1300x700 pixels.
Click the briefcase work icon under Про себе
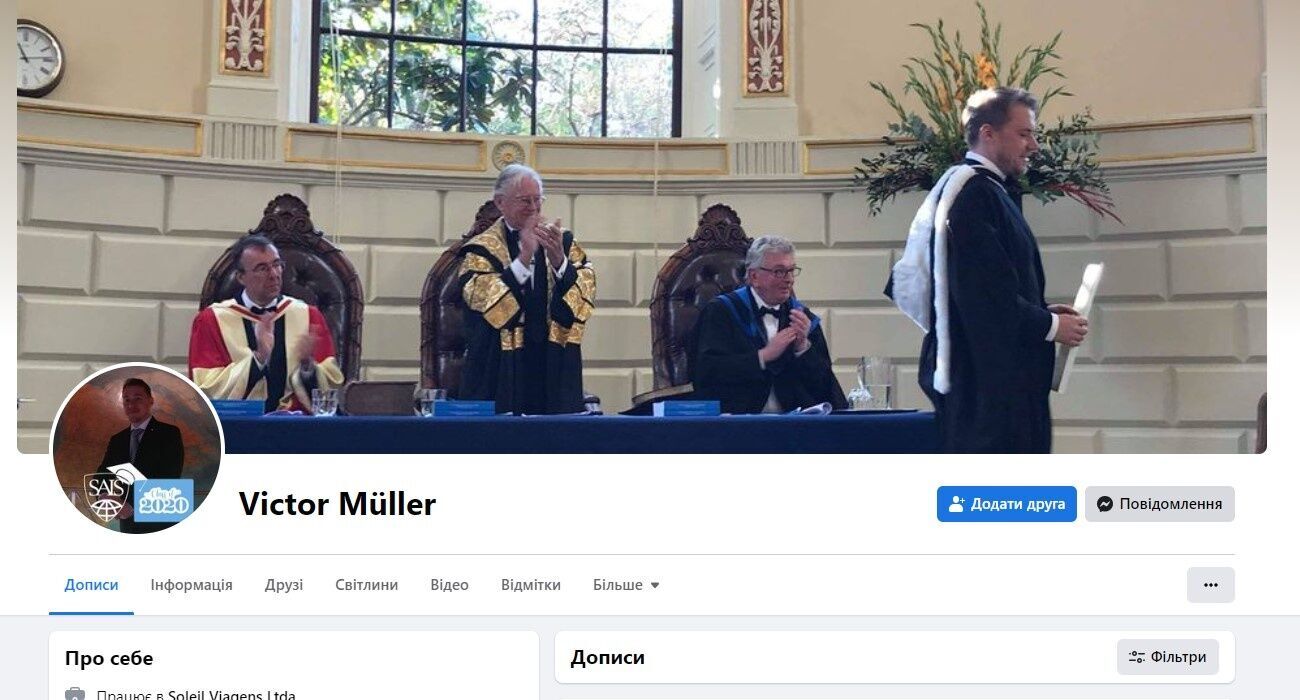pos(75,694)
